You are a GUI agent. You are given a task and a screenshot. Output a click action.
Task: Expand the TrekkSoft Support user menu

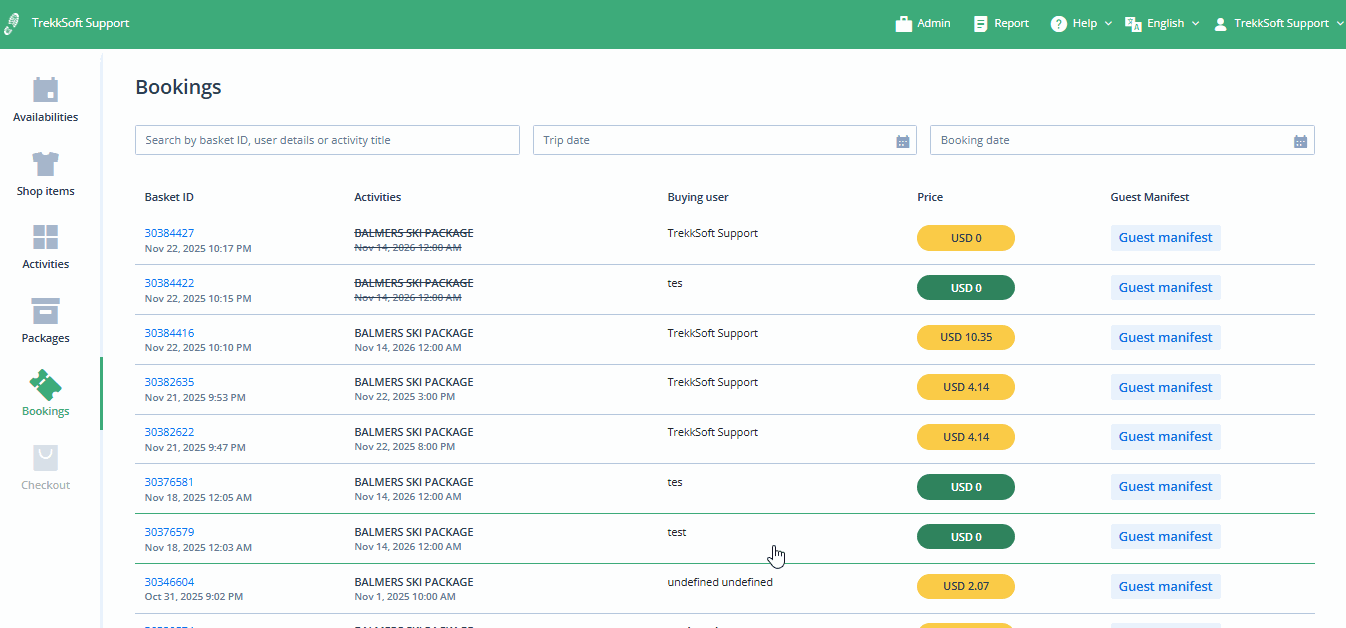(x=1279, y=24)
